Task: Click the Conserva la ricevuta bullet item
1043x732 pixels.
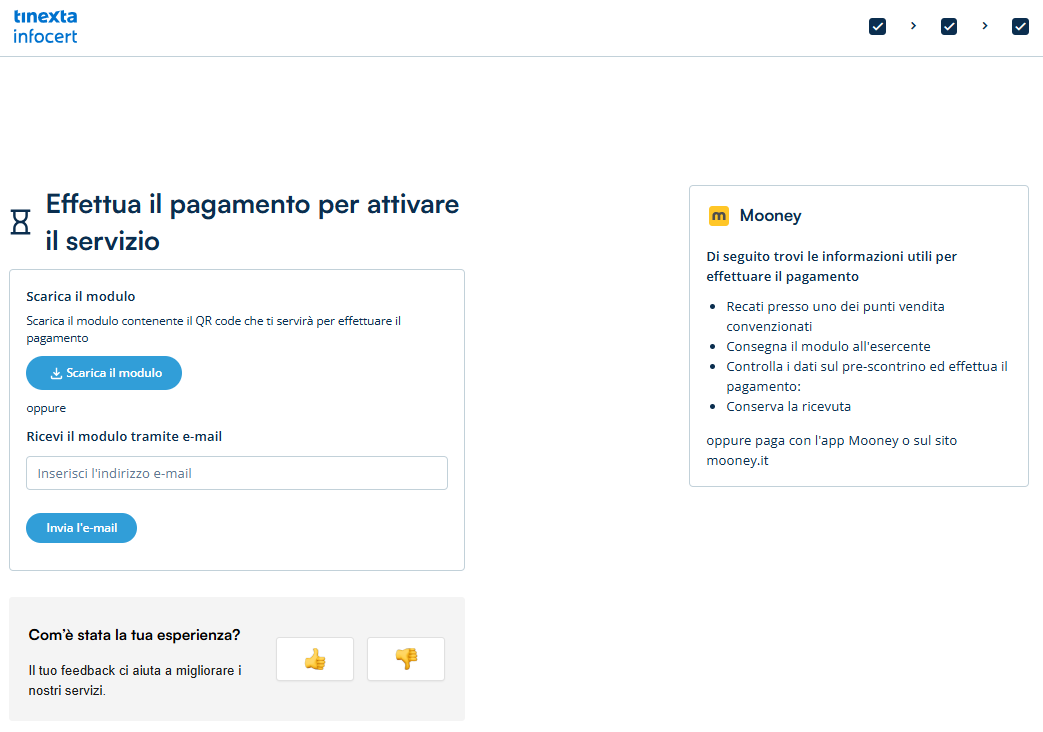Action: (x=788, y=406)
